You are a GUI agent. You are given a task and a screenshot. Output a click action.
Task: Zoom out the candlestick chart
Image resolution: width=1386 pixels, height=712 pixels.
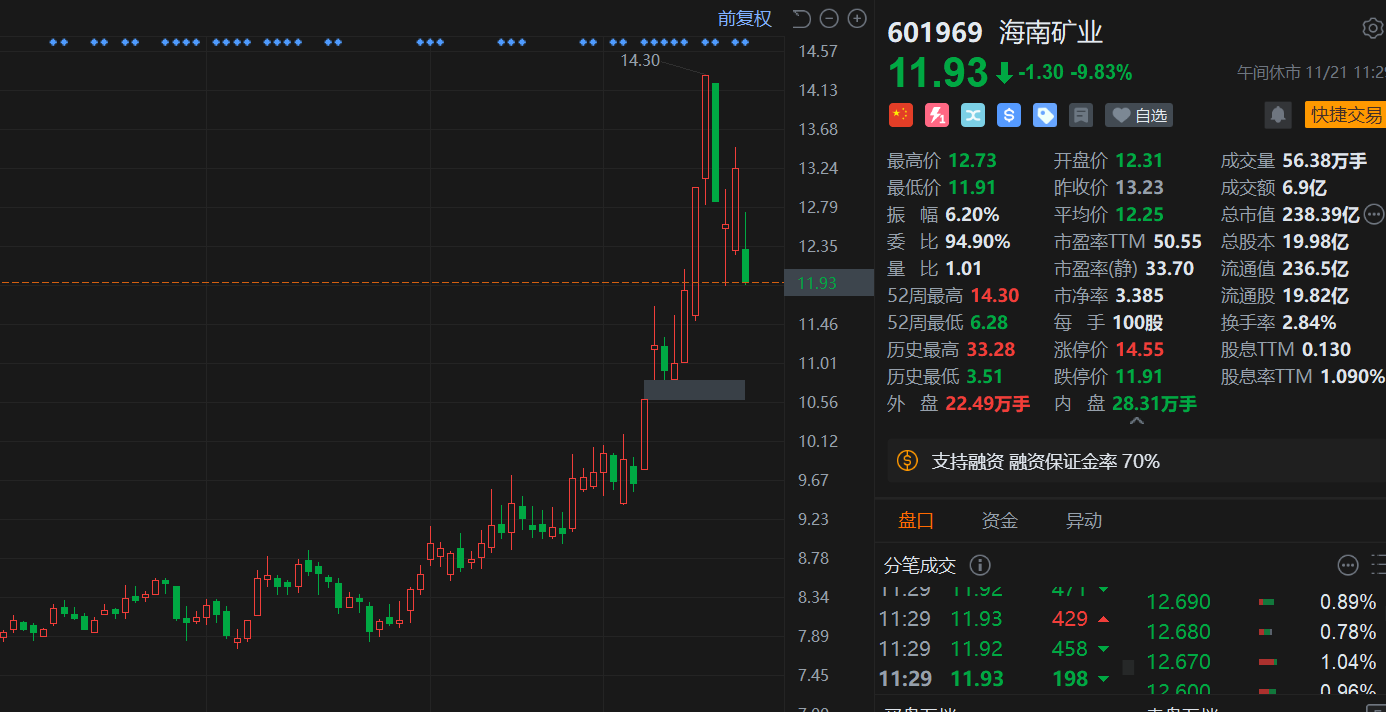(828, 18)
